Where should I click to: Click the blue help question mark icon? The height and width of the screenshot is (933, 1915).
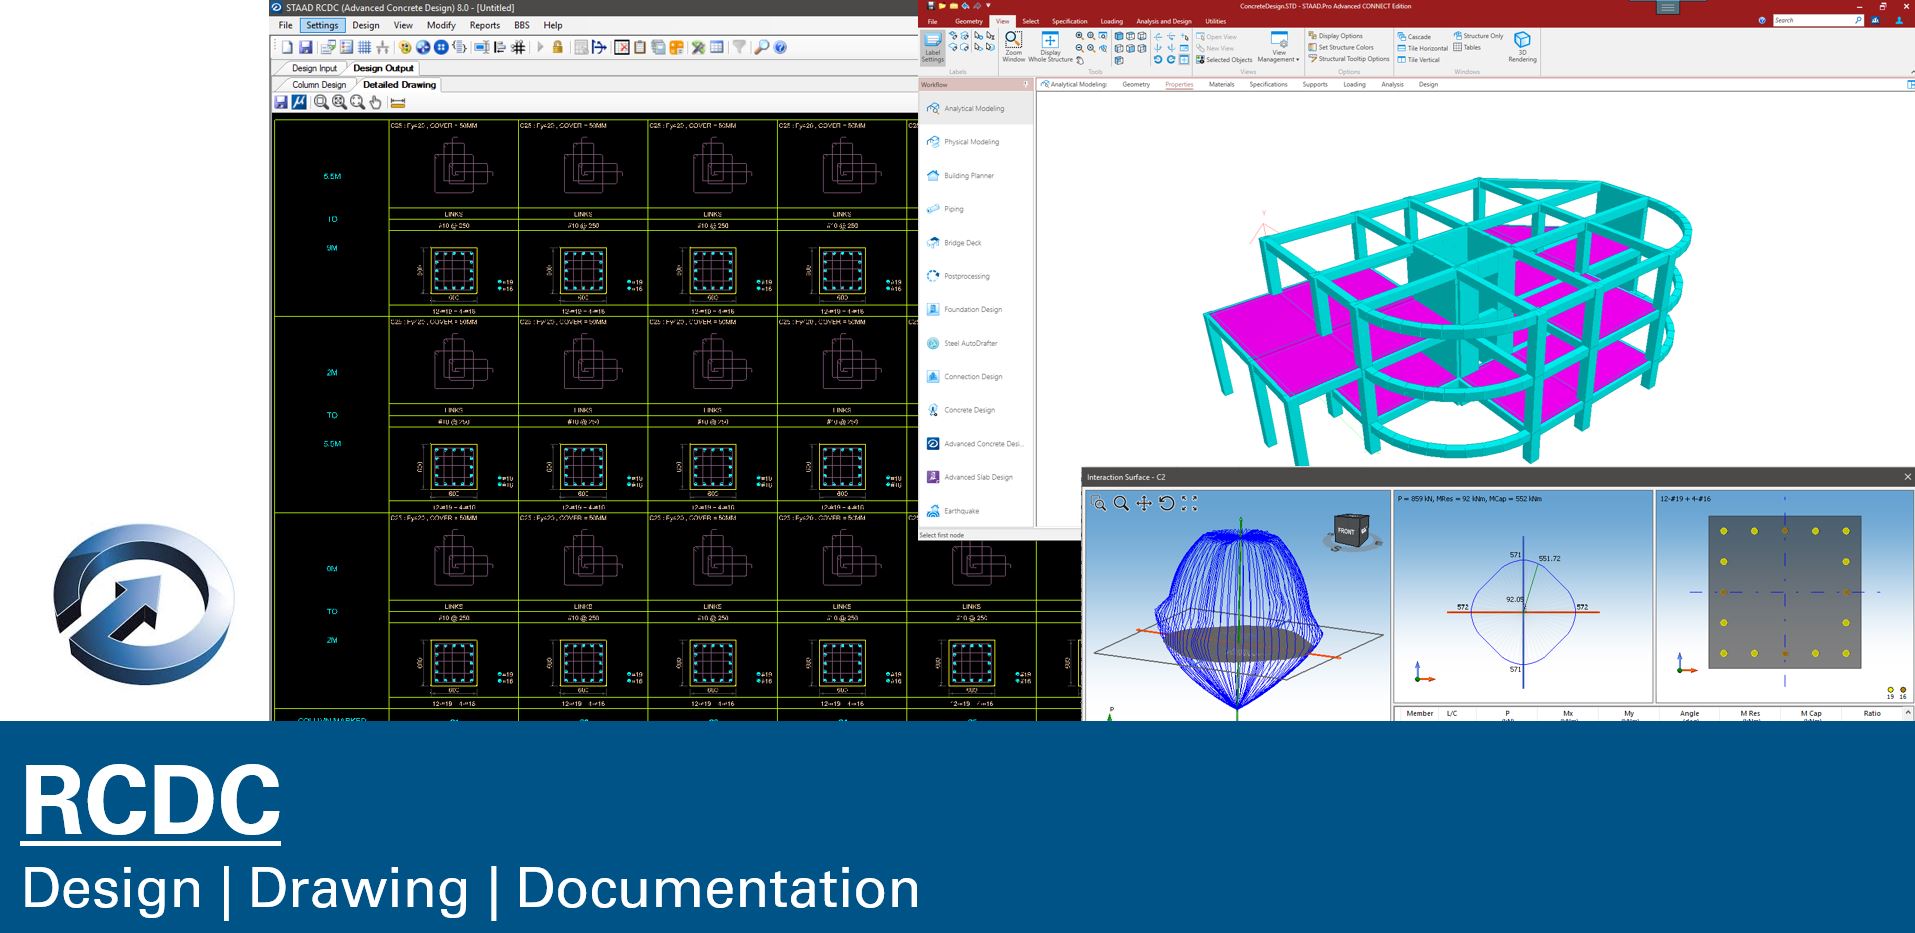(780, 47)
